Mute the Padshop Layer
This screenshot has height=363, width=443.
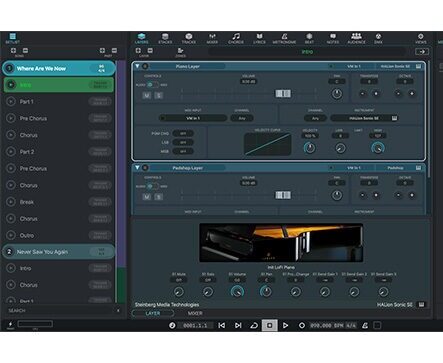coord(147,197)
